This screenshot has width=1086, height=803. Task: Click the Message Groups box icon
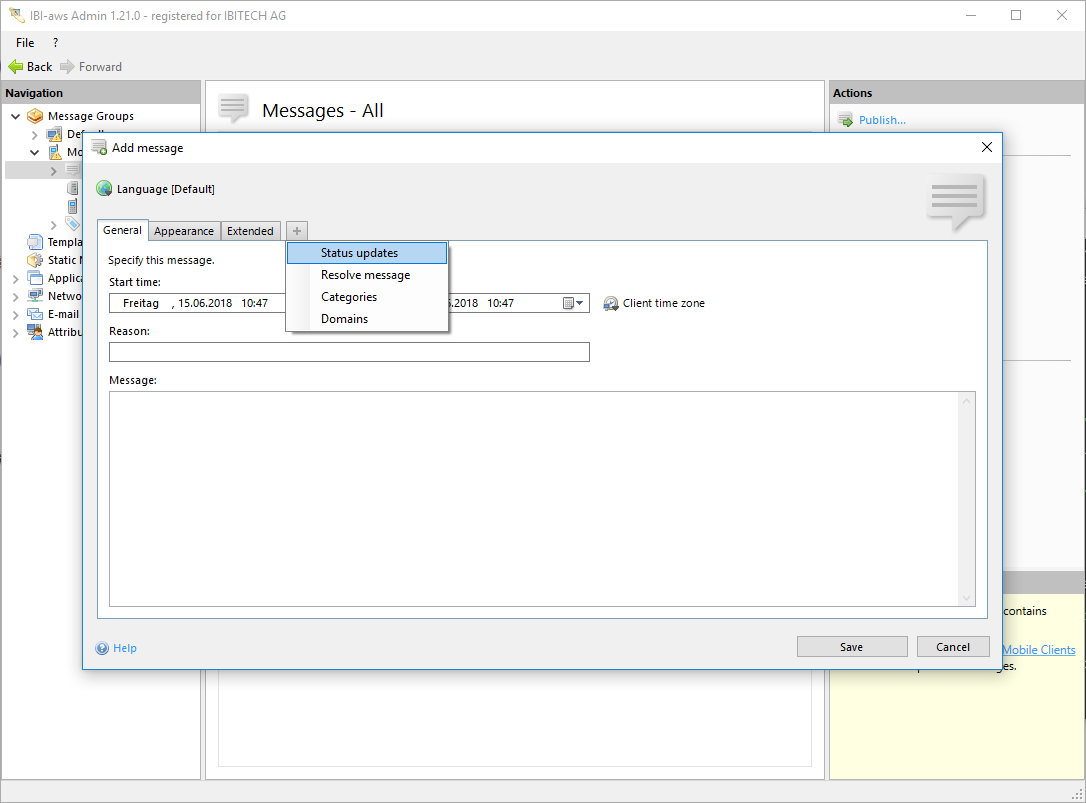click(35, 116)
